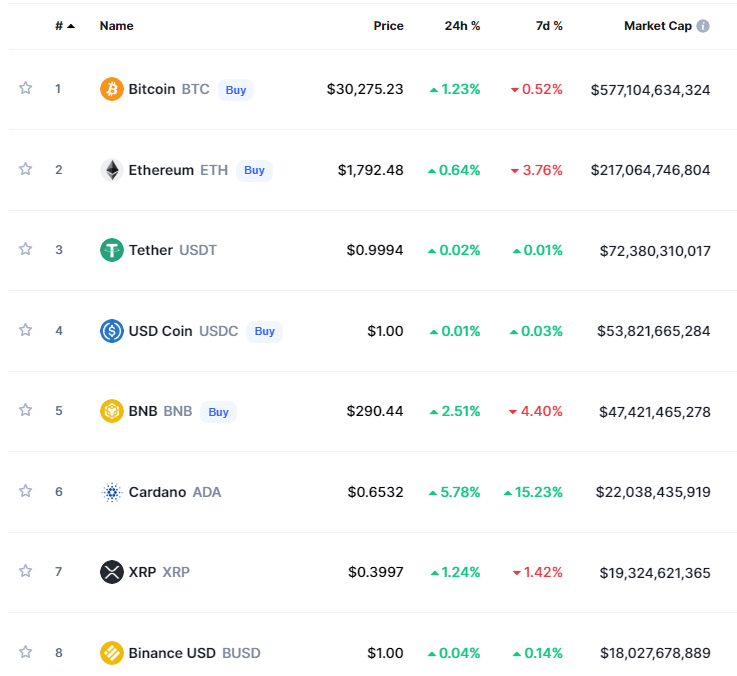Click Buy button next to Ethereum
Viewport: 737px width, 676px height.
click(x=254, y=170)
